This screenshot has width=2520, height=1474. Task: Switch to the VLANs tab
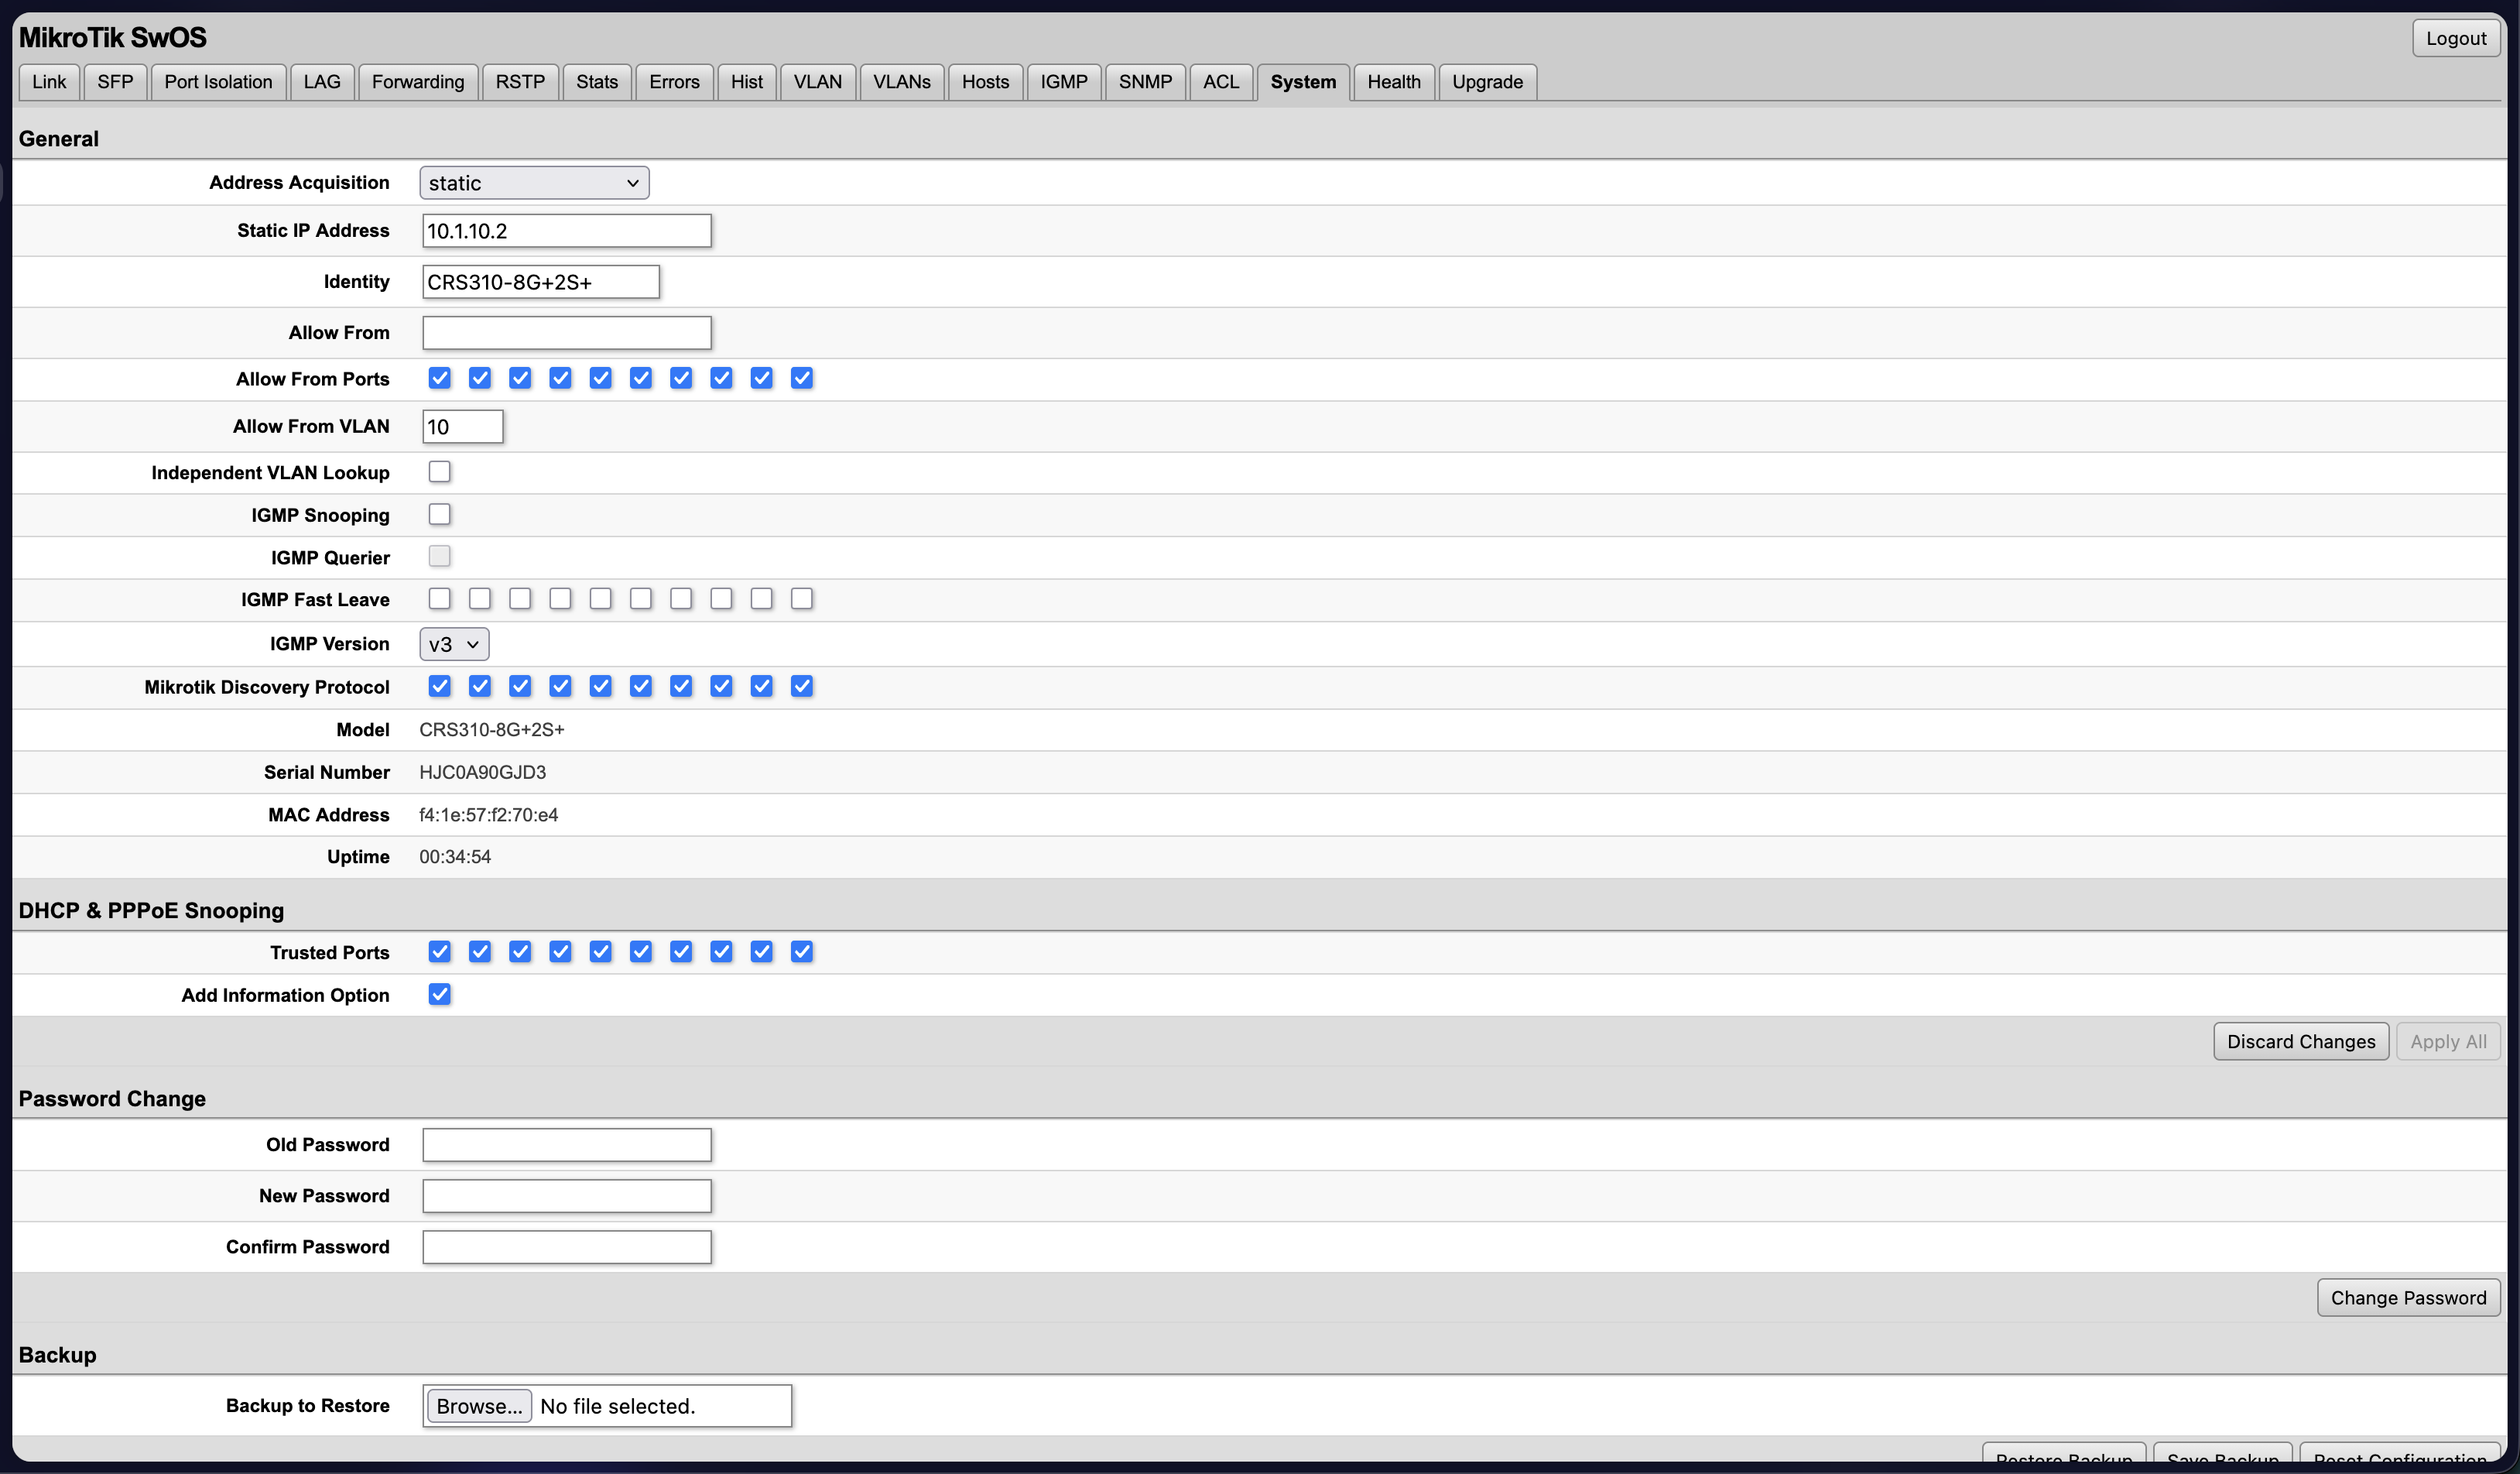[901, 82]
